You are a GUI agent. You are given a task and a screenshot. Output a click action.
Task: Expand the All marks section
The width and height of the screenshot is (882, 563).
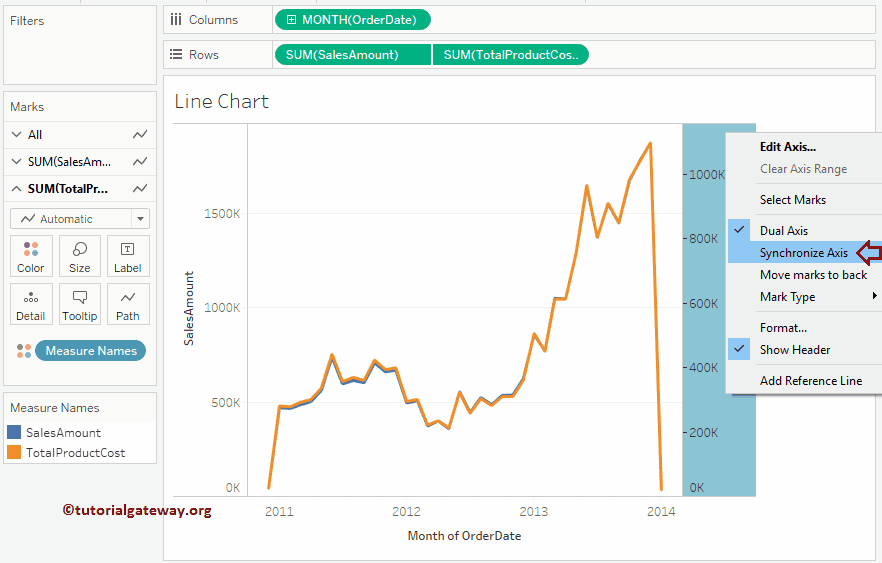click(16, 135)
